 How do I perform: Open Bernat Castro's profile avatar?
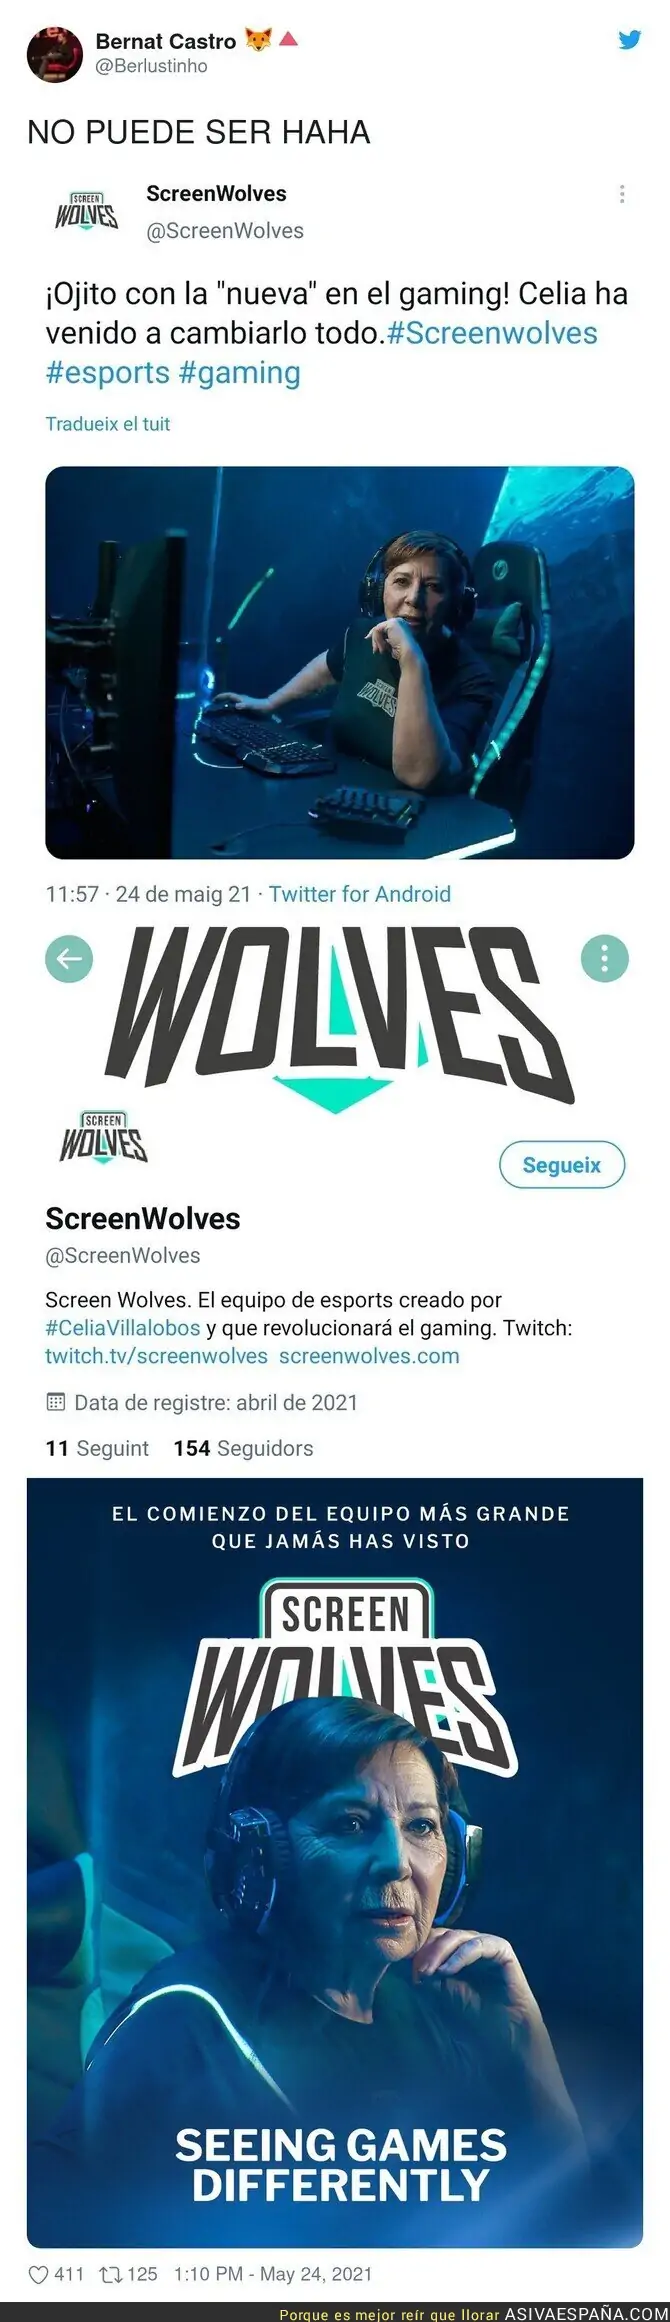54,54
